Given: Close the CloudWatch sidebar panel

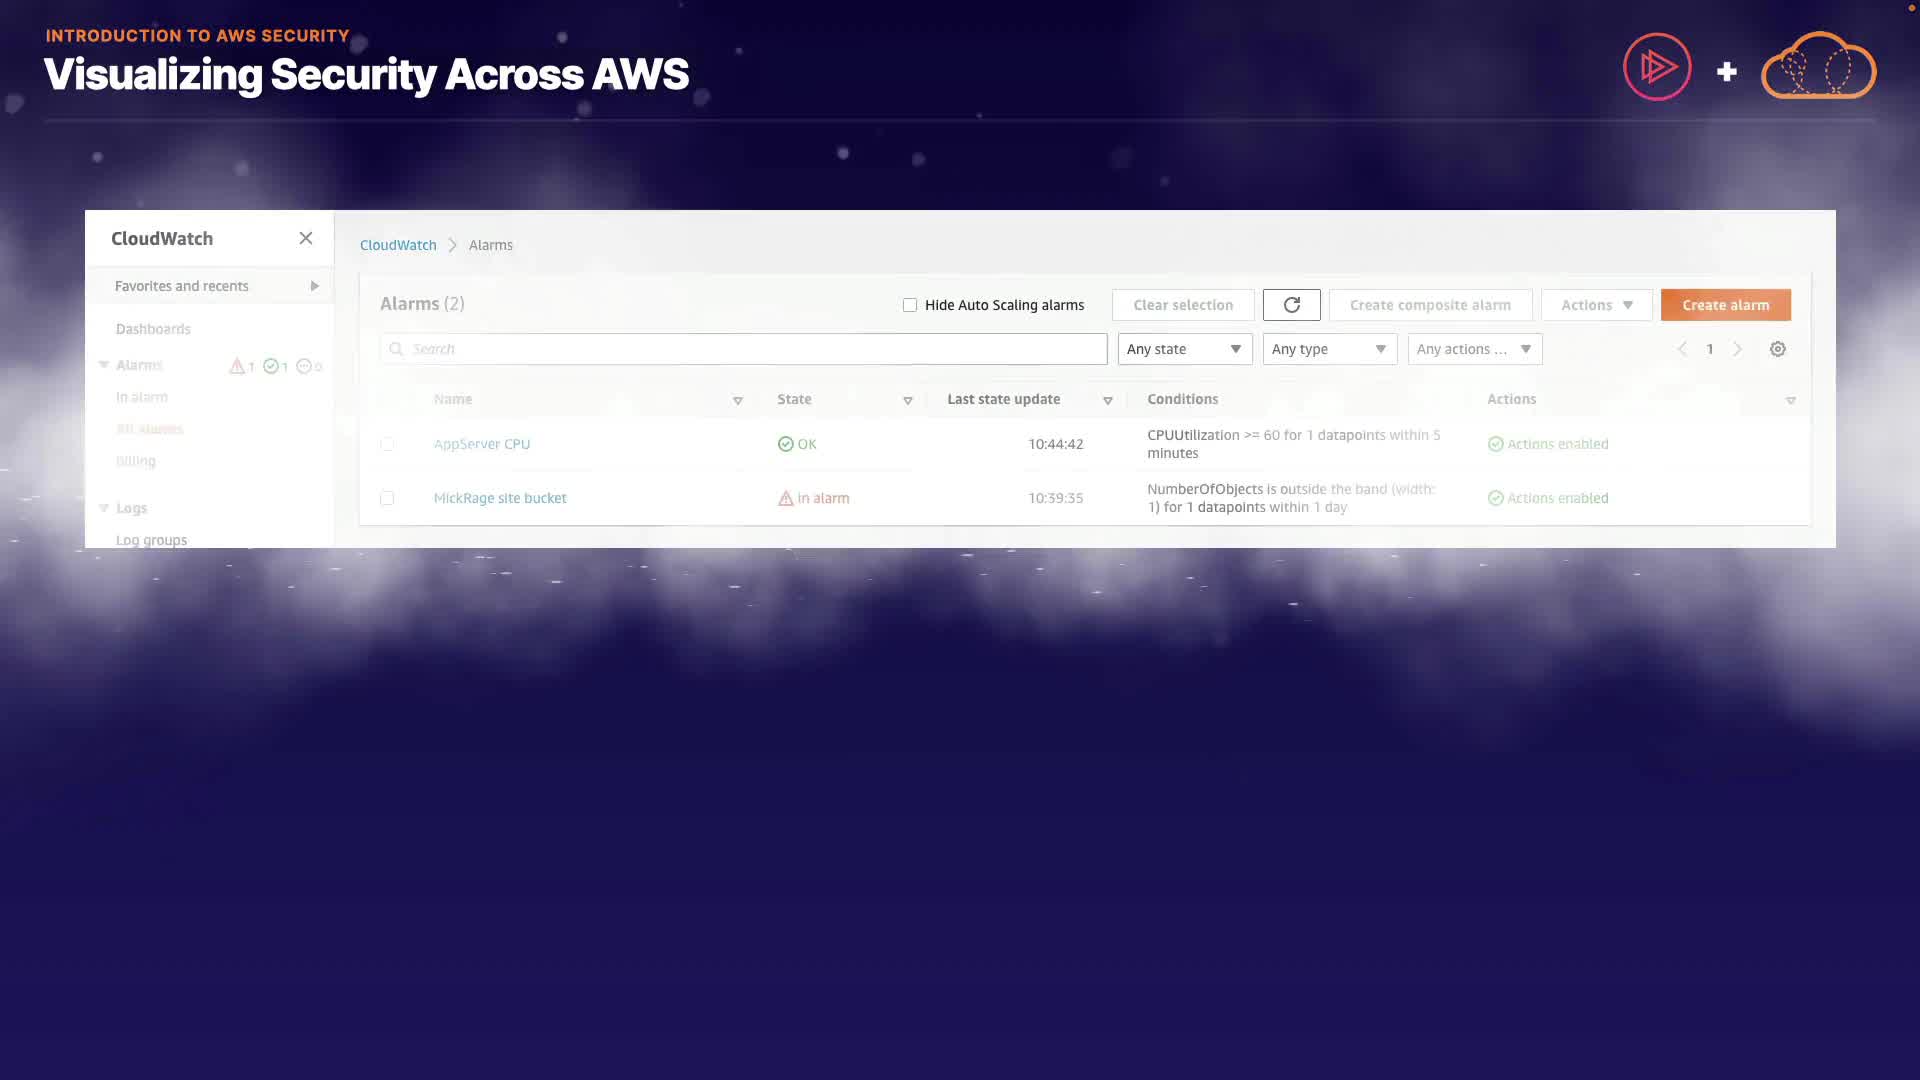Looking at the screenshot, I should 306,238.
